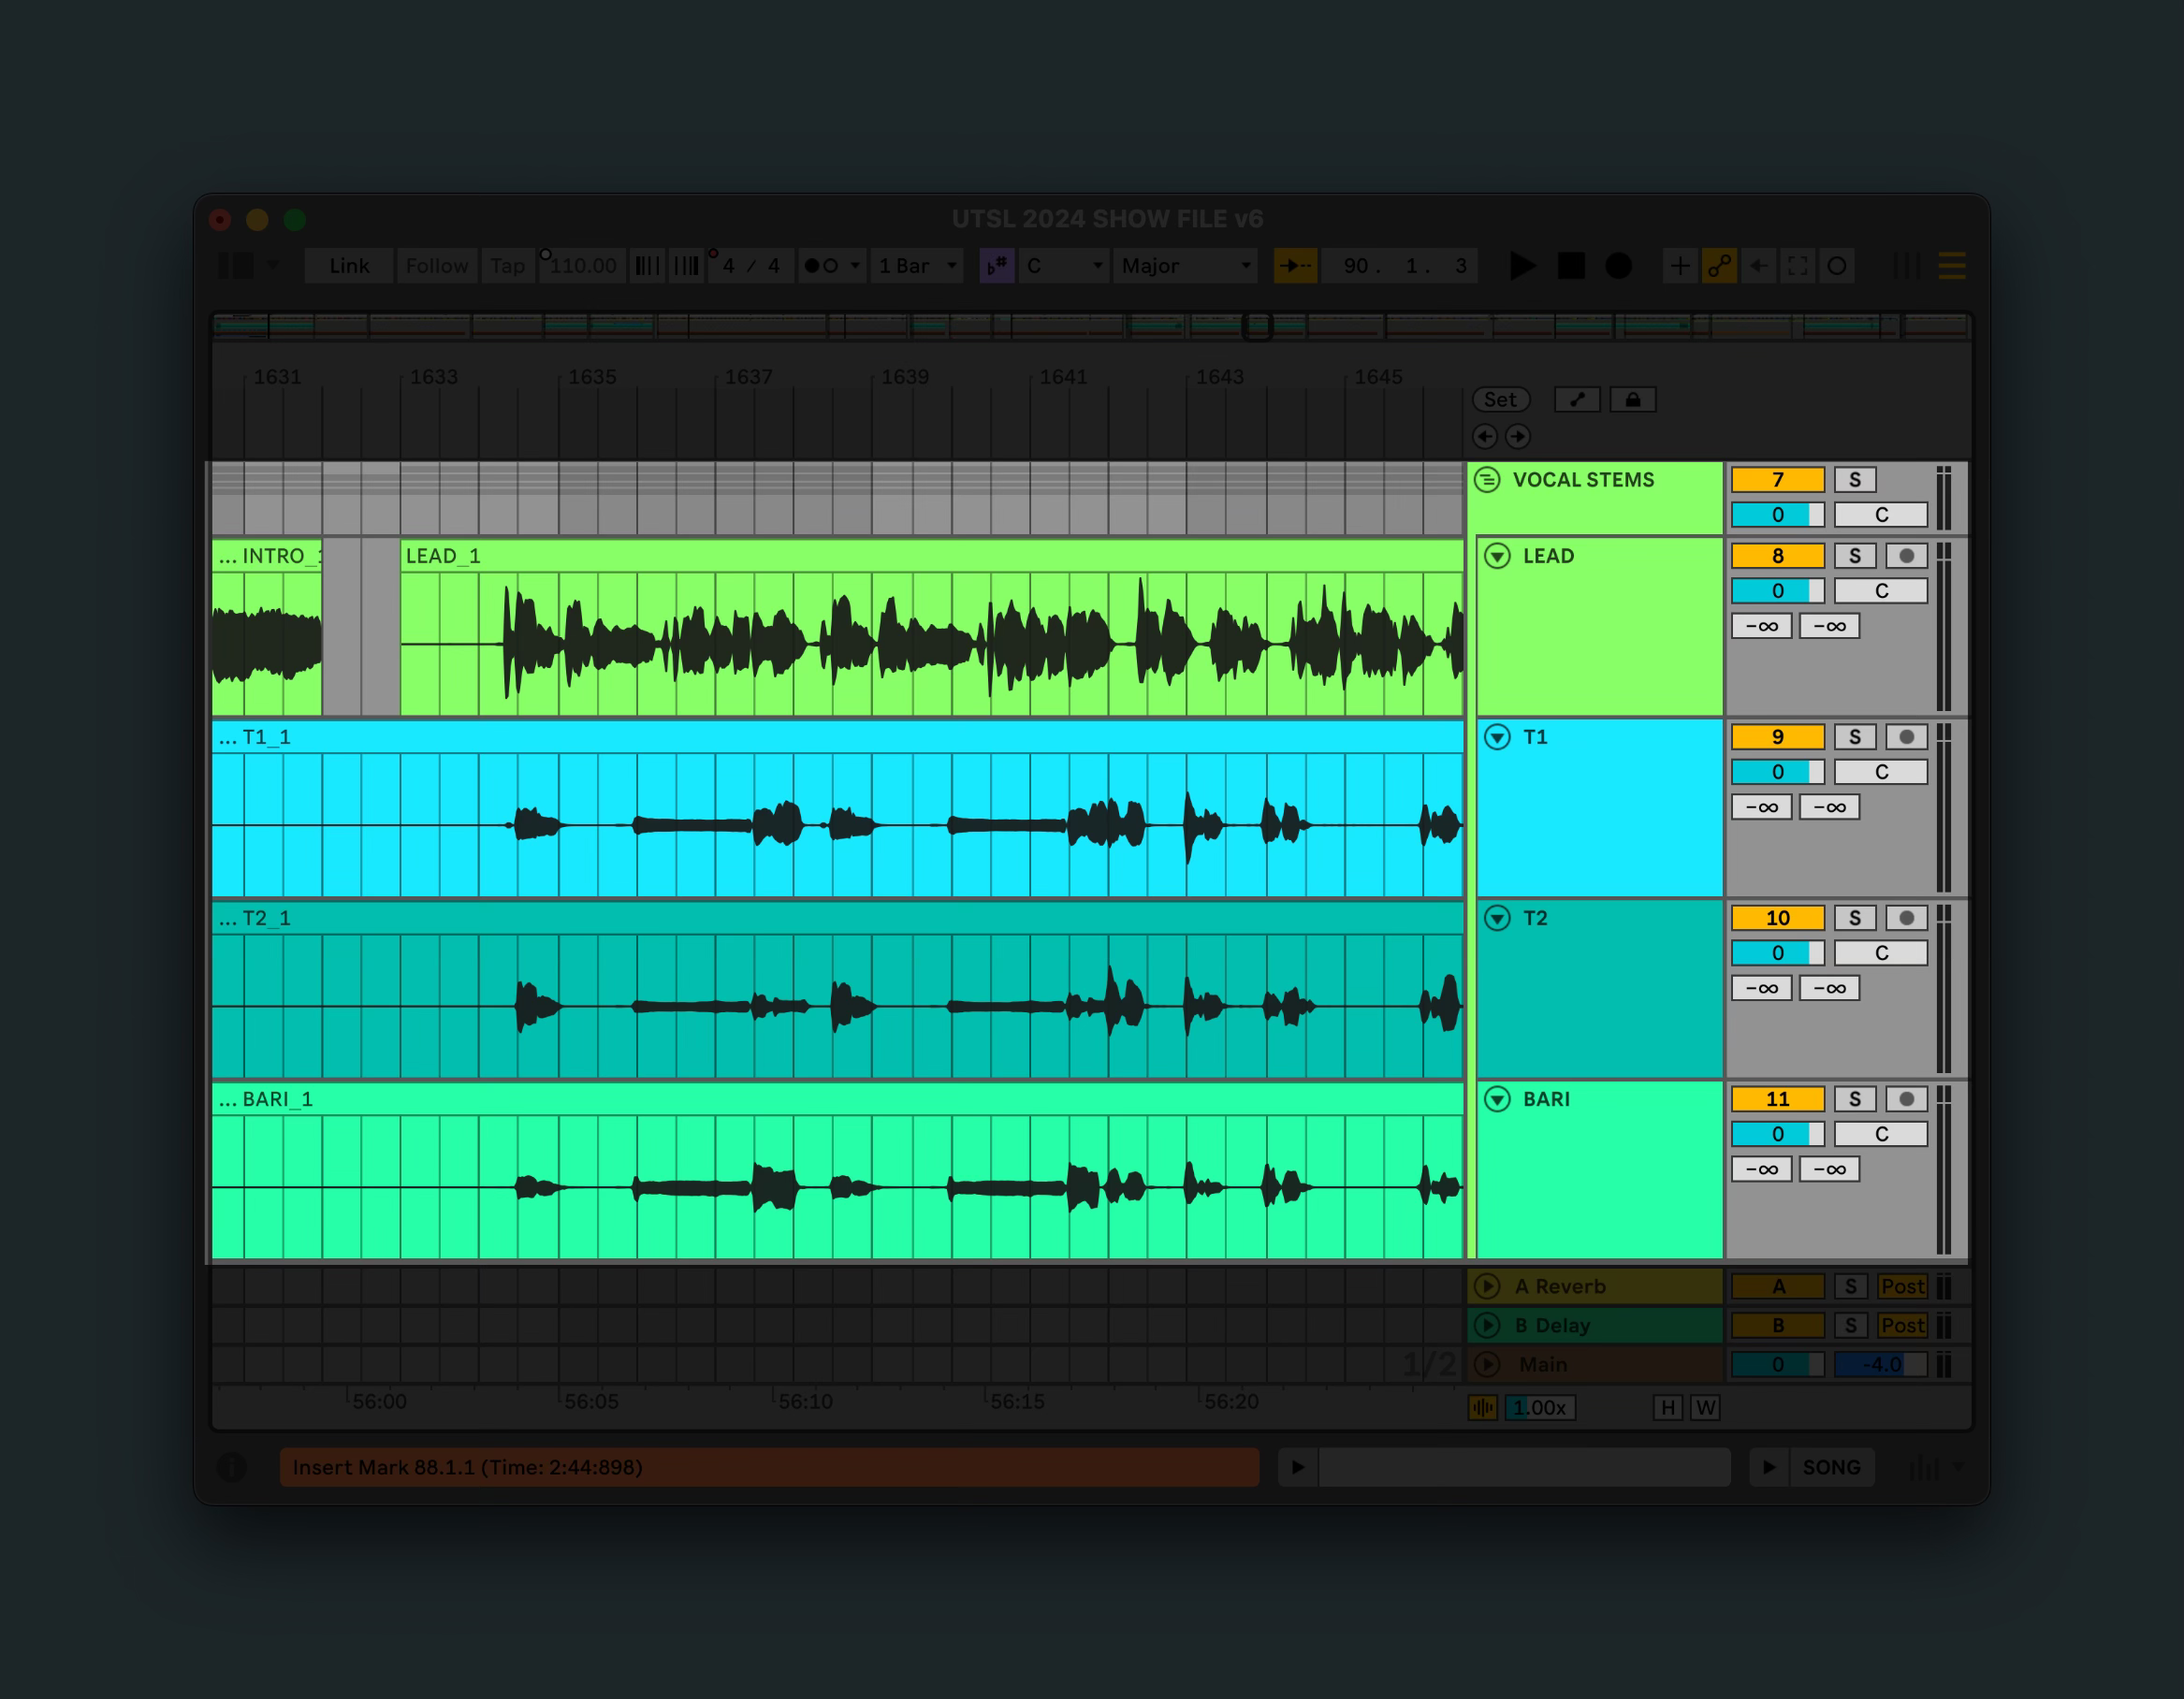Toggle the Scale Mode sharp-flat icon
The height and width of the screenshot is (1699, 2184).
(x=997, y=266)
